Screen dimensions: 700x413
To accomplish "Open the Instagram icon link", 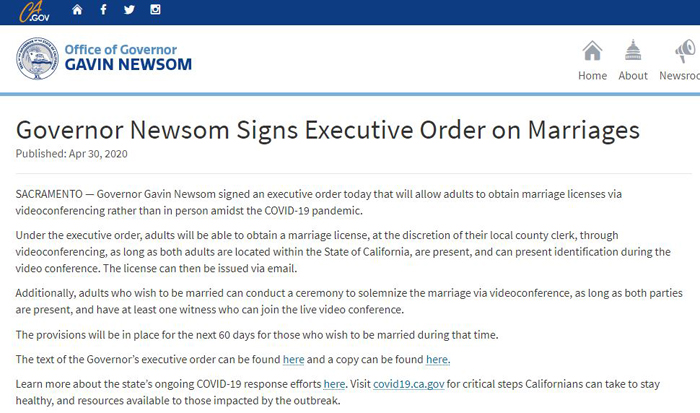I will click(155, 9).
